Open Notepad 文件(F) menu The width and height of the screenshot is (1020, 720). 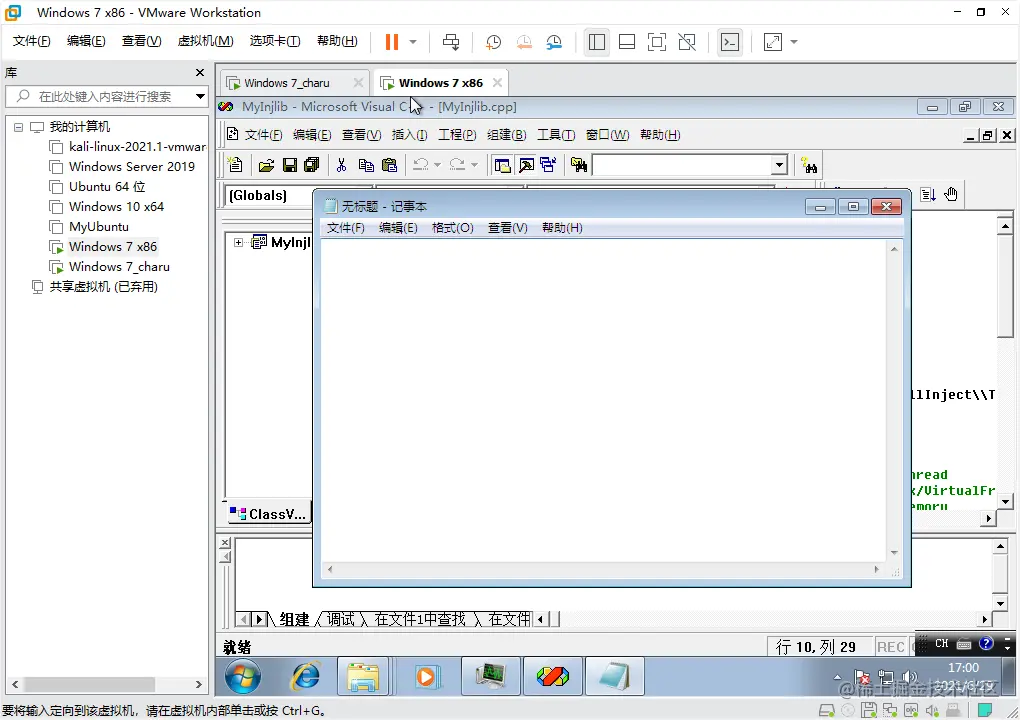345,228
